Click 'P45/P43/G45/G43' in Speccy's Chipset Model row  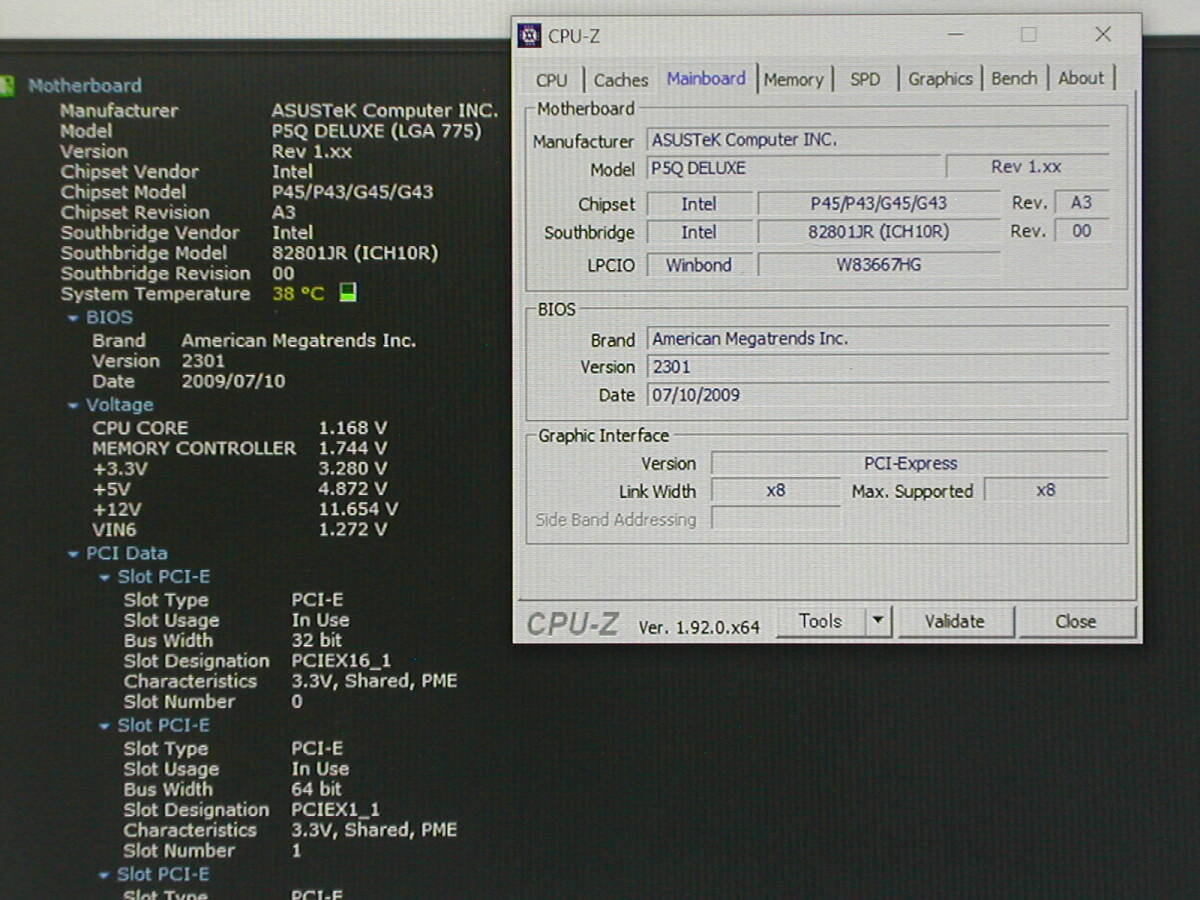(x=352, y=192)
